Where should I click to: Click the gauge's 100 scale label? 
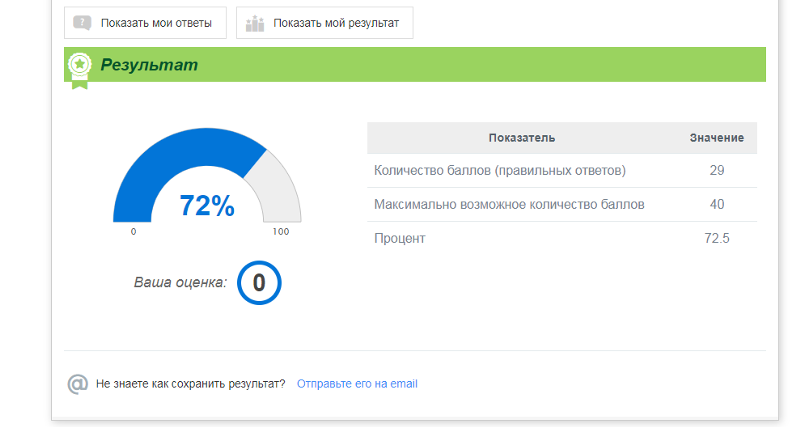(x=281, y=232)
